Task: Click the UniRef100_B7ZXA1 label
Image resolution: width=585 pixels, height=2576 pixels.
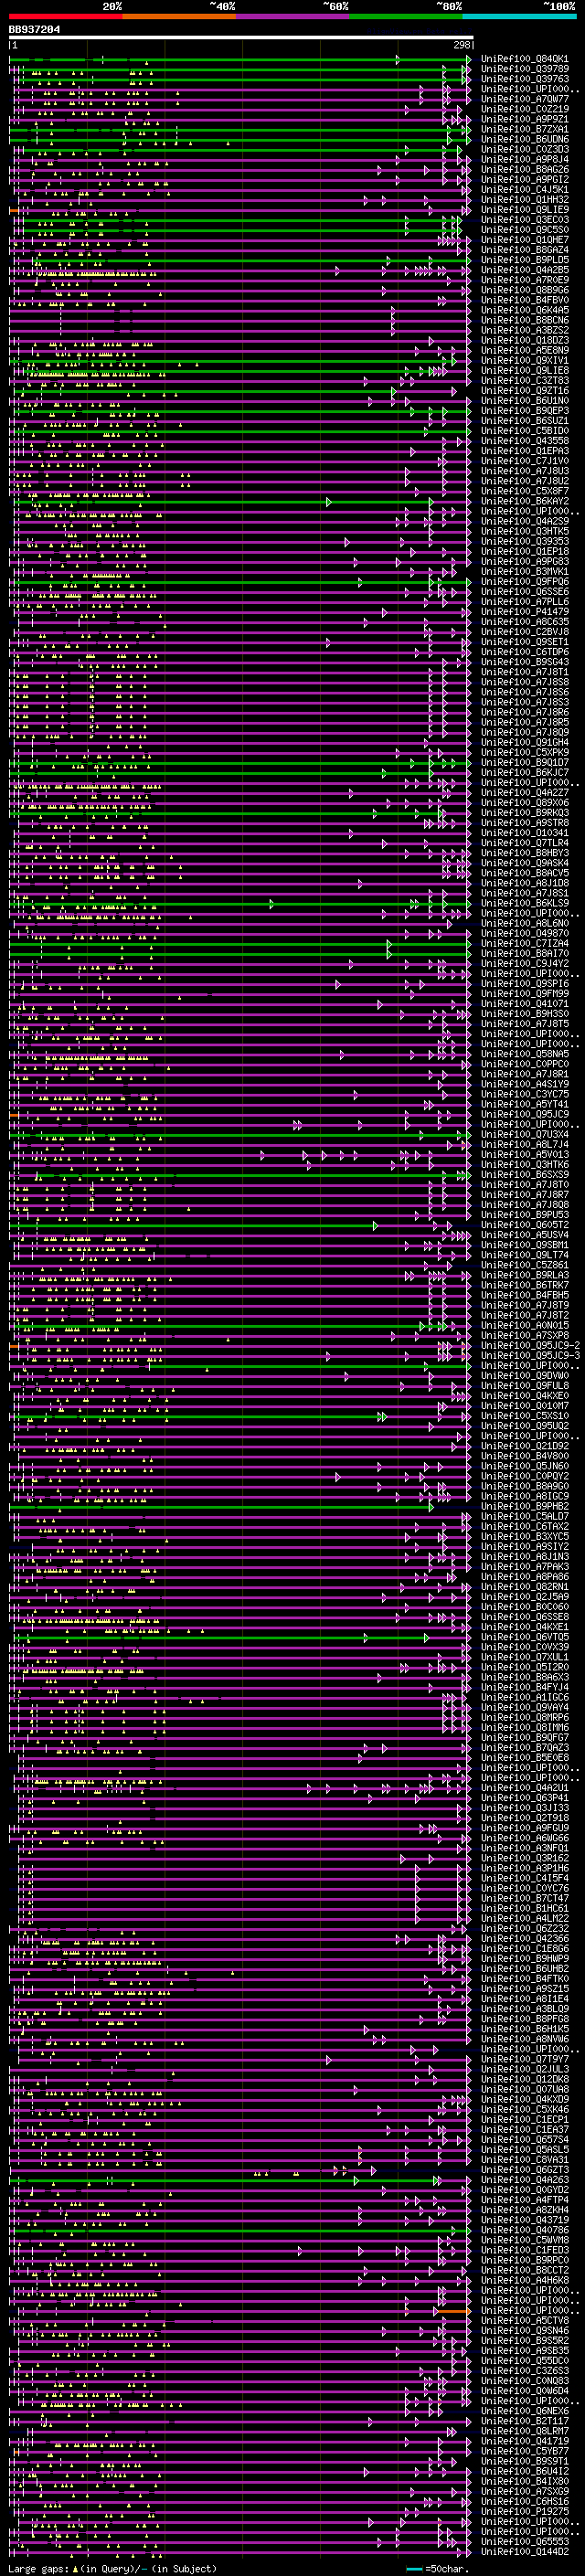Action: [x=525, y=129]
